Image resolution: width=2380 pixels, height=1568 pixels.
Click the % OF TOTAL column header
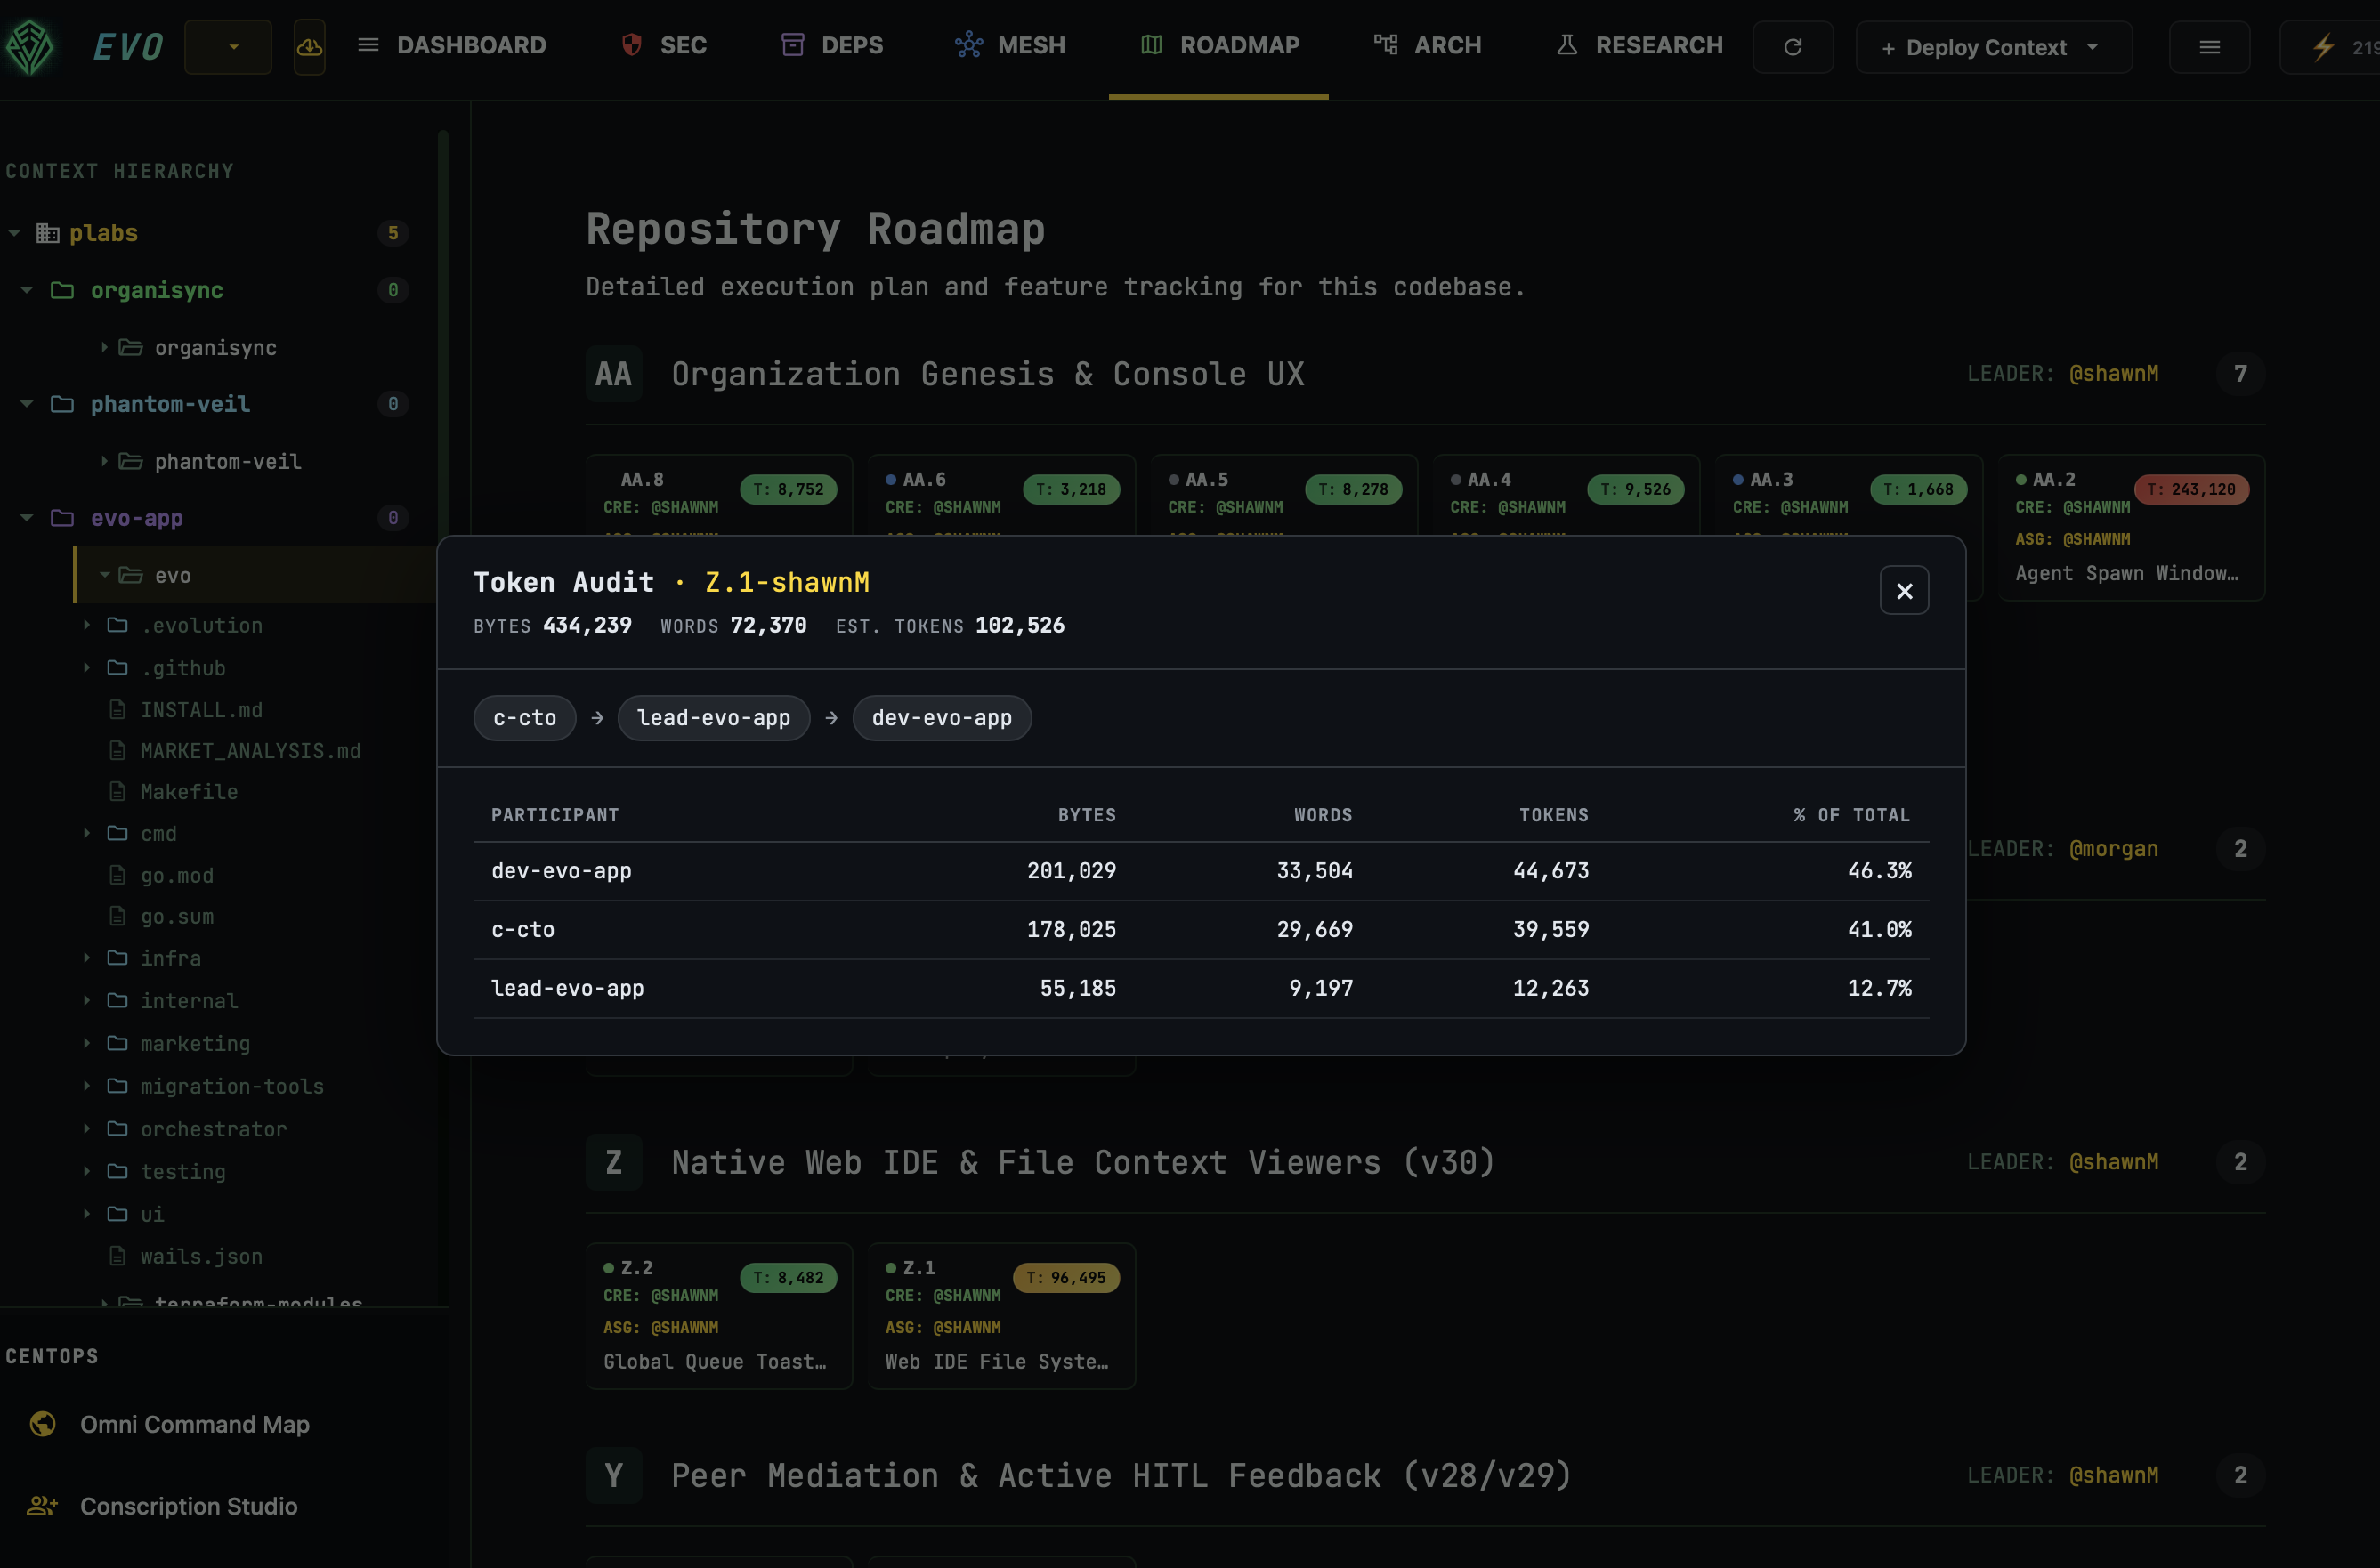(x=1852, y=815)
